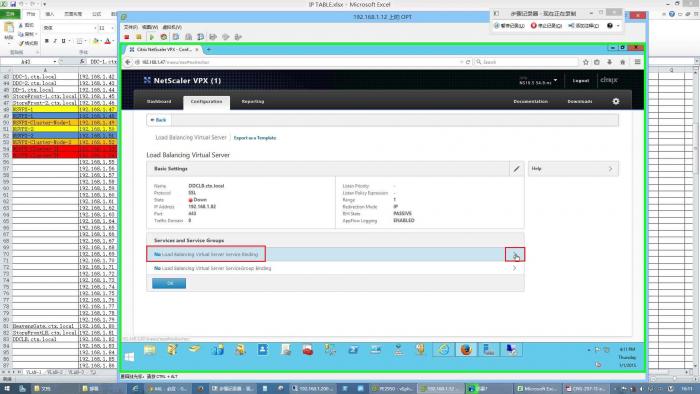The width and height of the screenshot is (700, 394).
Task: Open second menu in VM console menu bar
Action: pos(150,27)
